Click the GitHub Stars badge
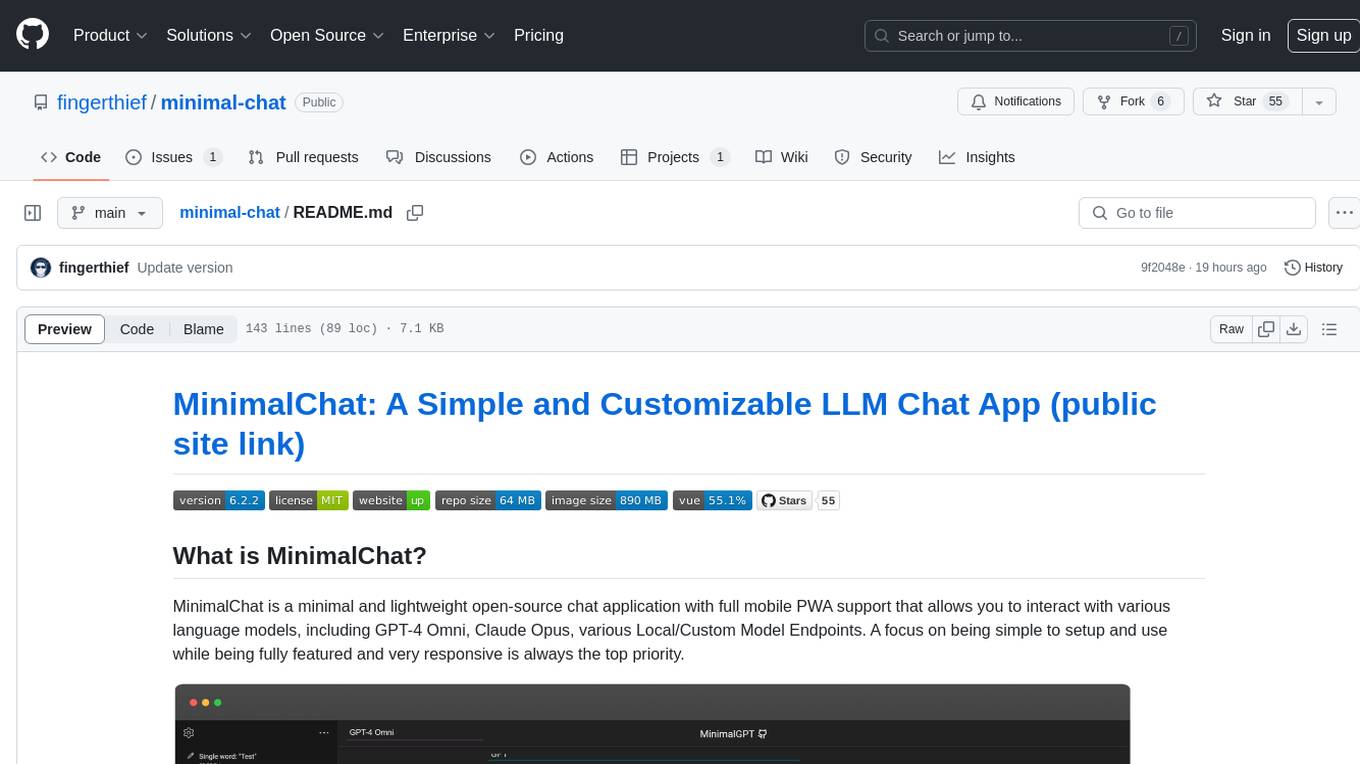The height and width of the screenshot is (764, 1360). tap(785, 500)
